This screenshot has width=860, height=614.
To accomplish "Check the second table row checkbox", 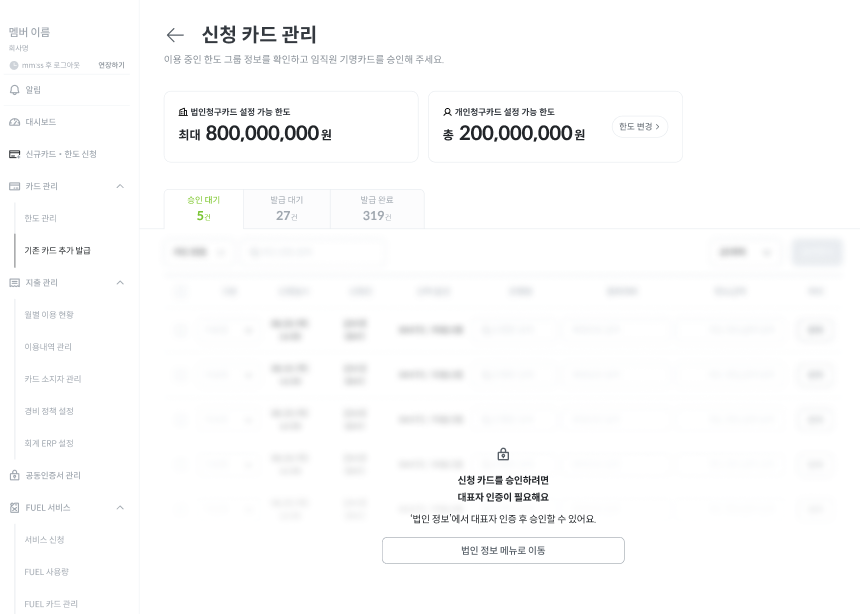I will point(180,375).
